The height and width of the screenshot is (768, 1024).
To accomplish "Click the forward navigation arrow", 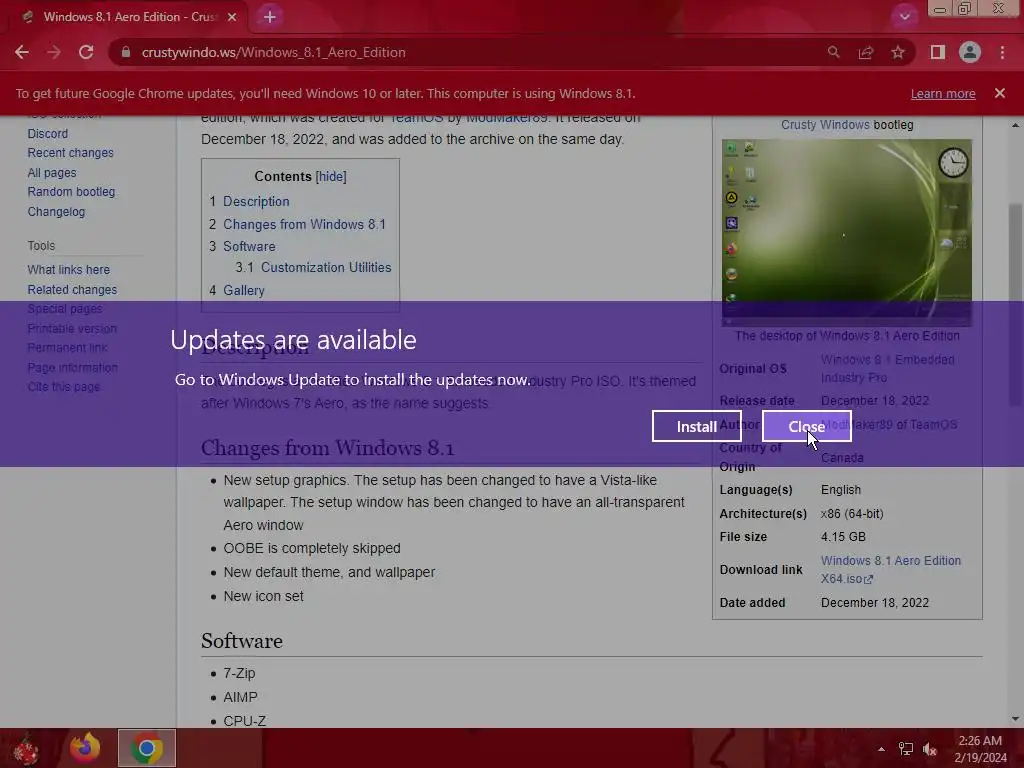I will pos(54,52).
